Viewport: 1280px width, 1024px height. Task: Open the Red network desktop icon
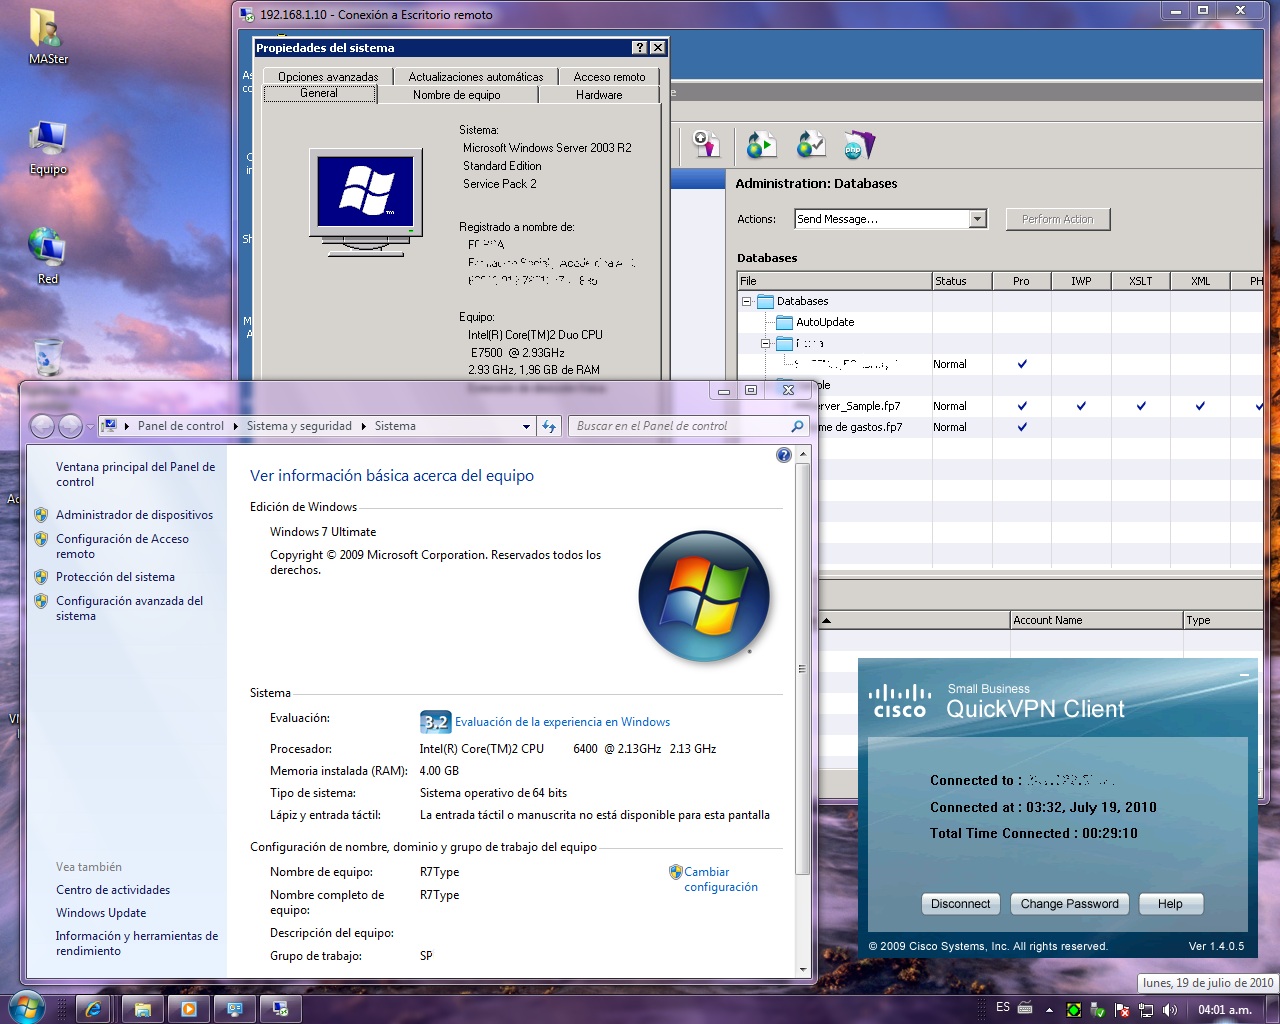(48, 256)
